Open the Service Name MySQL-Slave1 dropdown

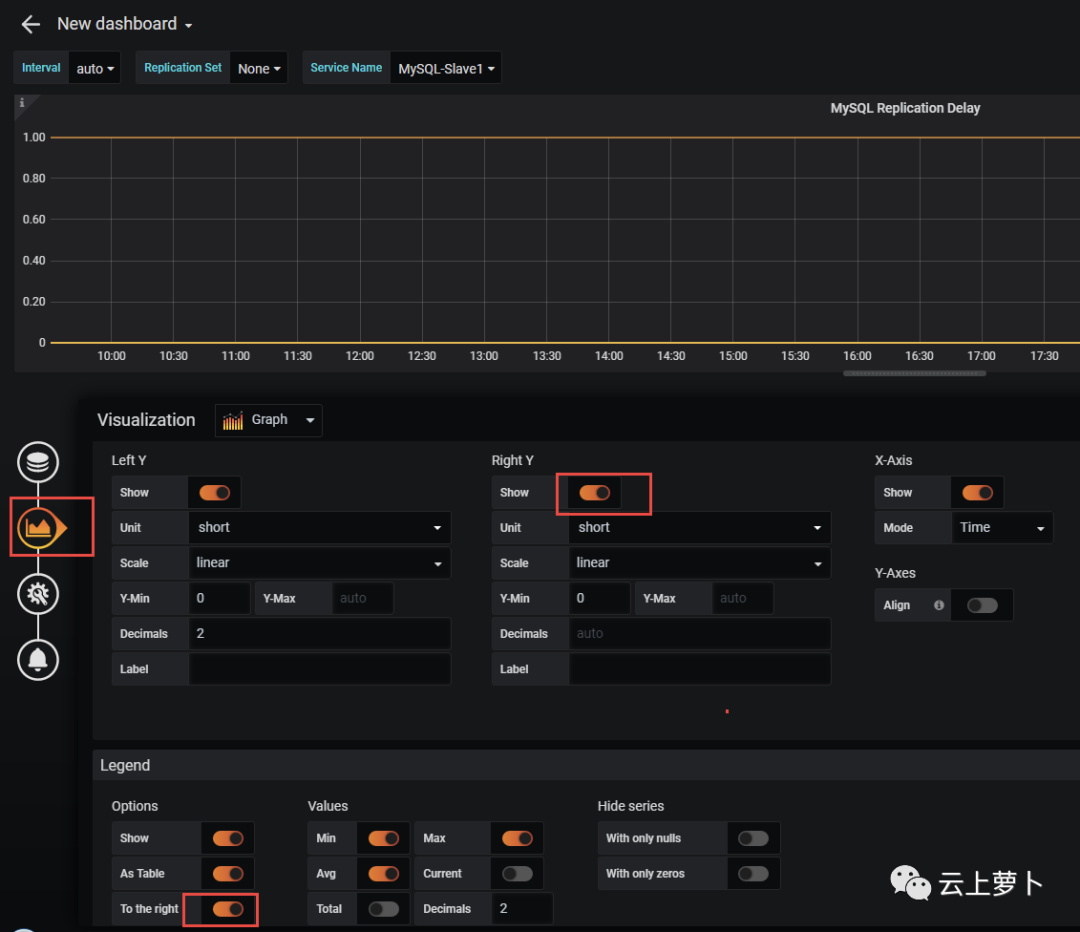click(x=446, y=68)
